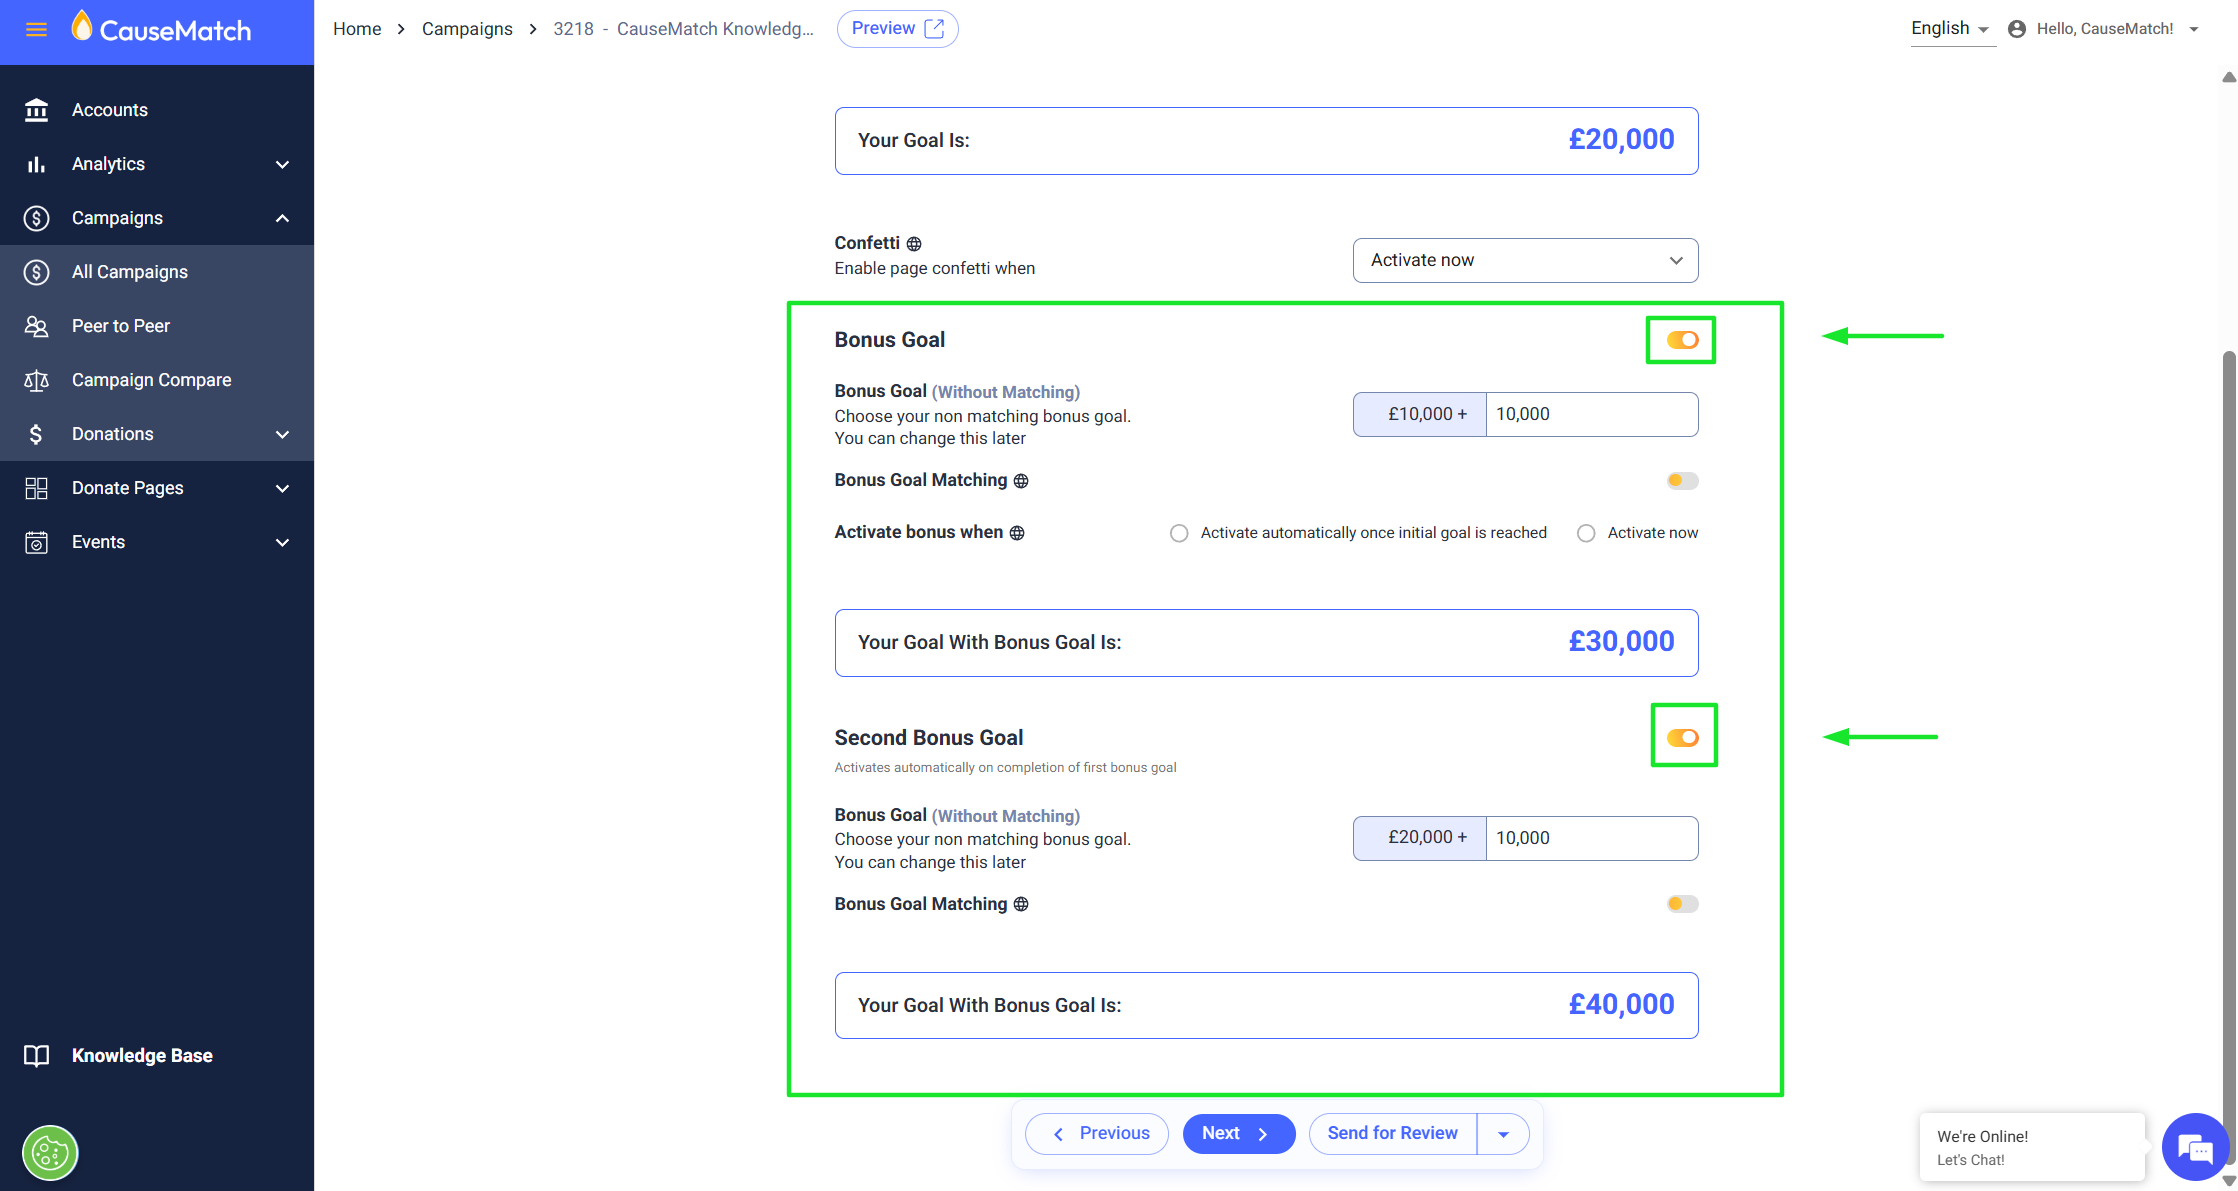Click the Next button

(1238, 1134)
